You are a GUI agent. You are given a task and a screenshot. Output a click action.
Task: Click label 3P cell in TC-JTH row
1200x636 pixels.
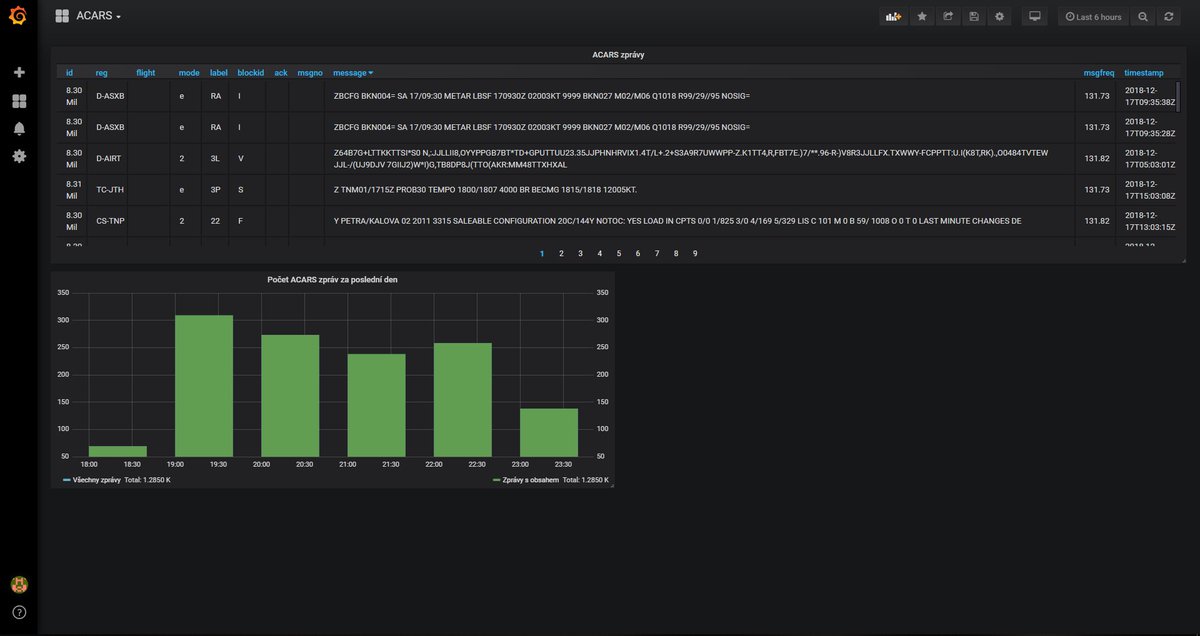click(x=215, y=189)
